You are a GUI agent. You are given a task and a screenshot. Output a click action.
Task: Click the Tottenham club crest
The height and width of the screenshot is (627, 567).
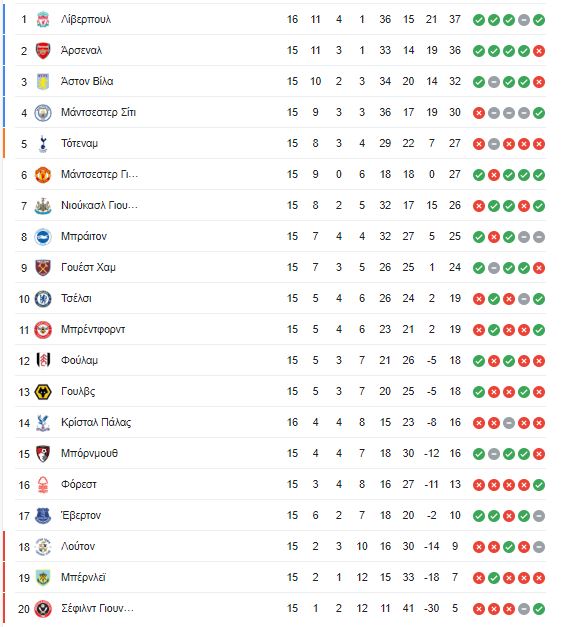tap(43, 144)
